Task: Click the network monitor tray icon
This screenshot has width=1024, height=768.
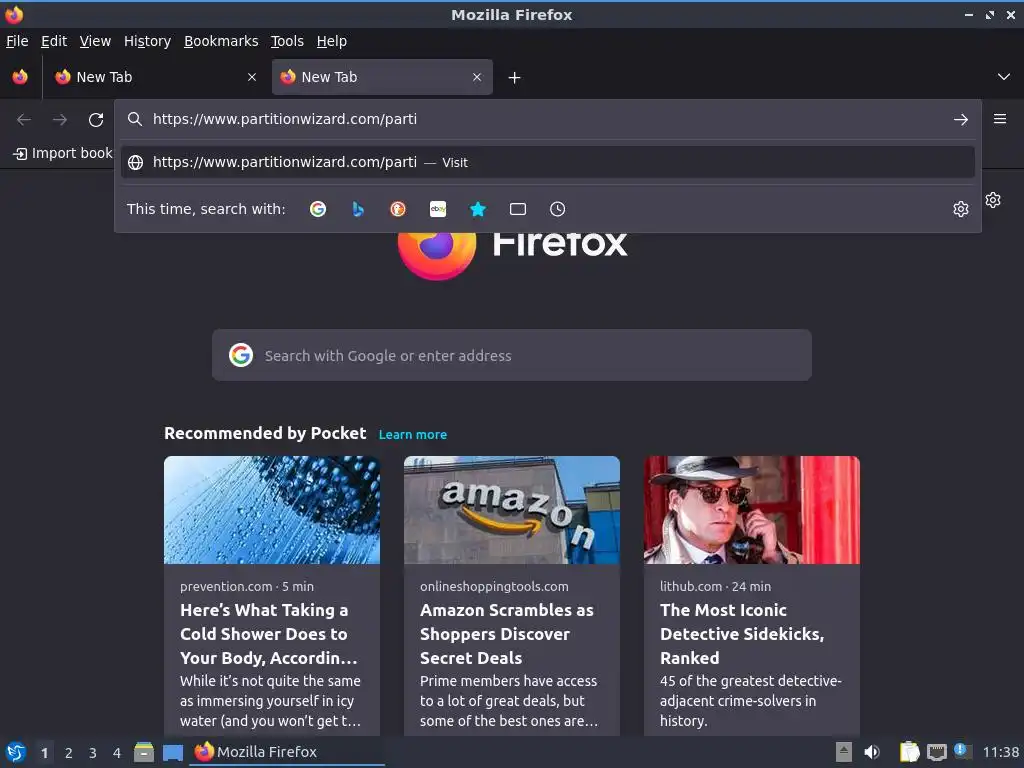Action: pyautogui.click(x=936, y=753)
